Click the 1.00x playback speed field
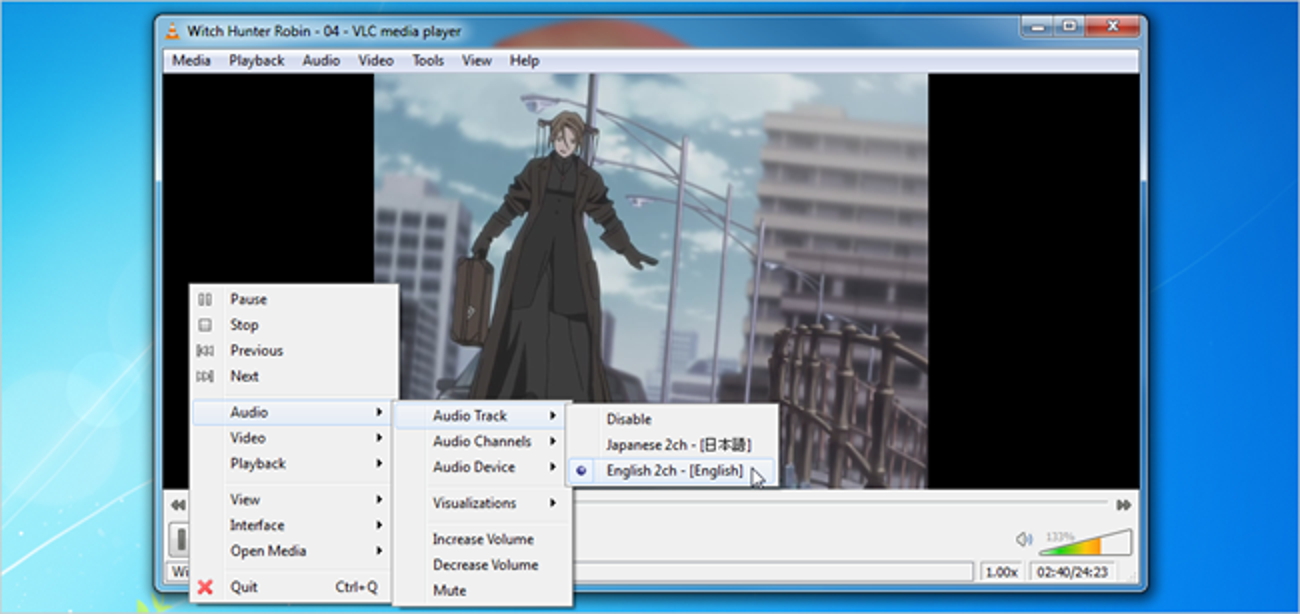1300x614 pixels. click(1001, 572)
